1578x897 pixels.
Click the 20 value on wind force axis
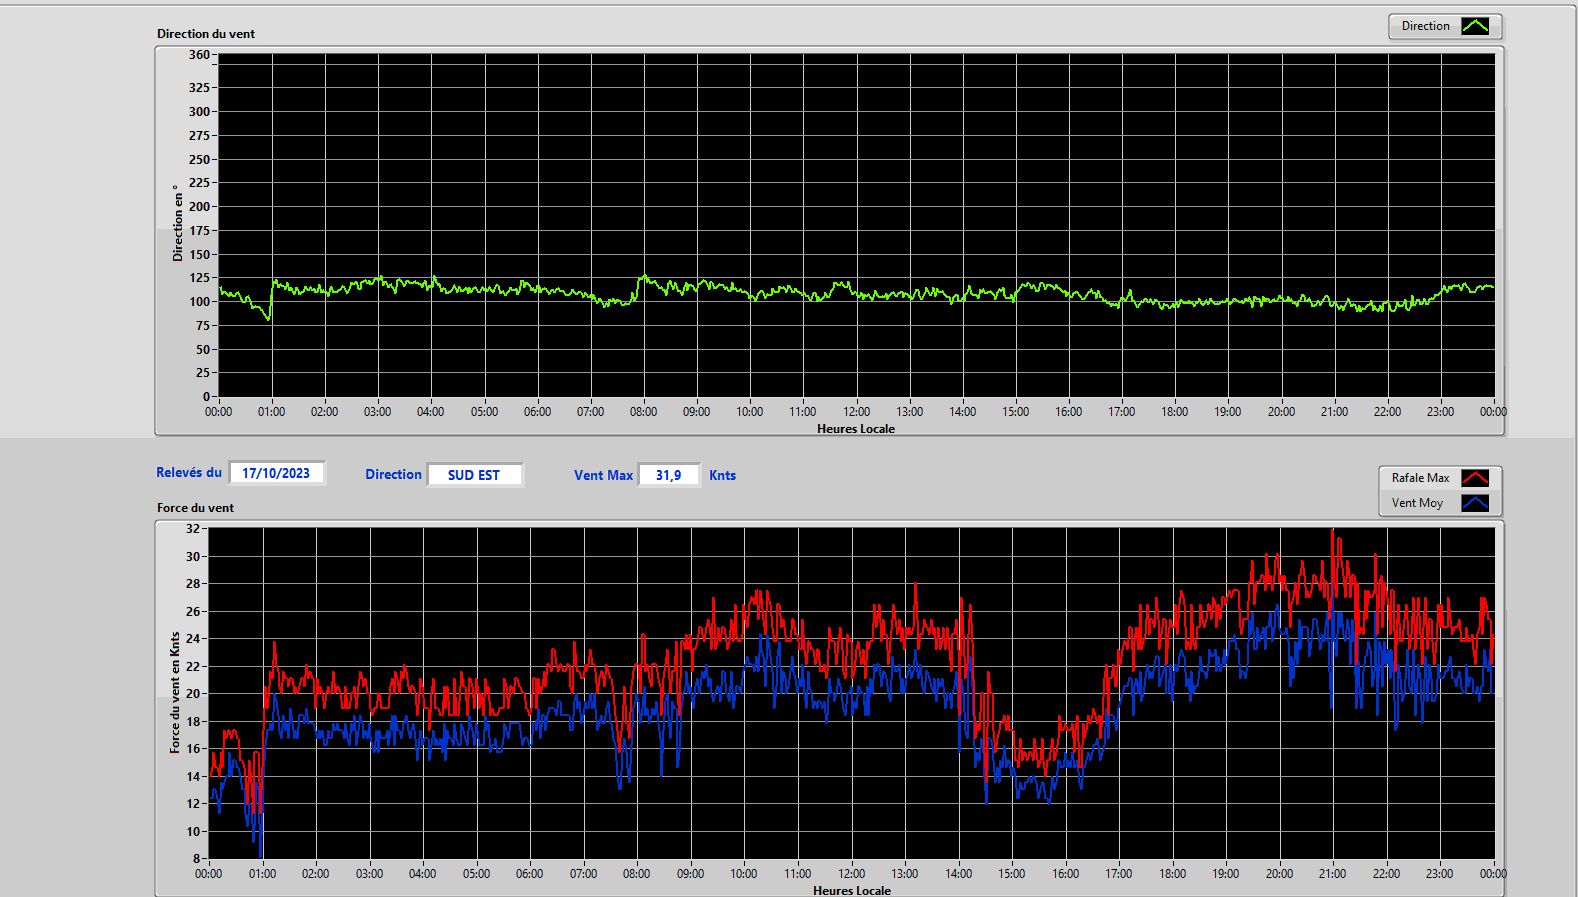point(193,694)
